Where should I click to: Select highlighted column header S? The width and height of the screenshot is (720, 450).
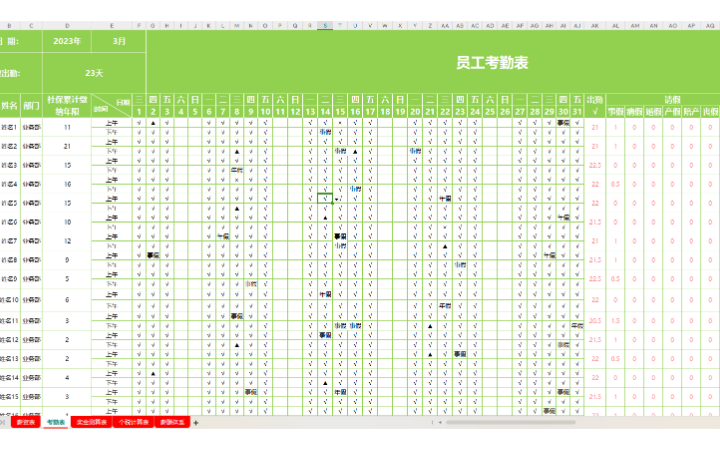click(x=325, y=26)
